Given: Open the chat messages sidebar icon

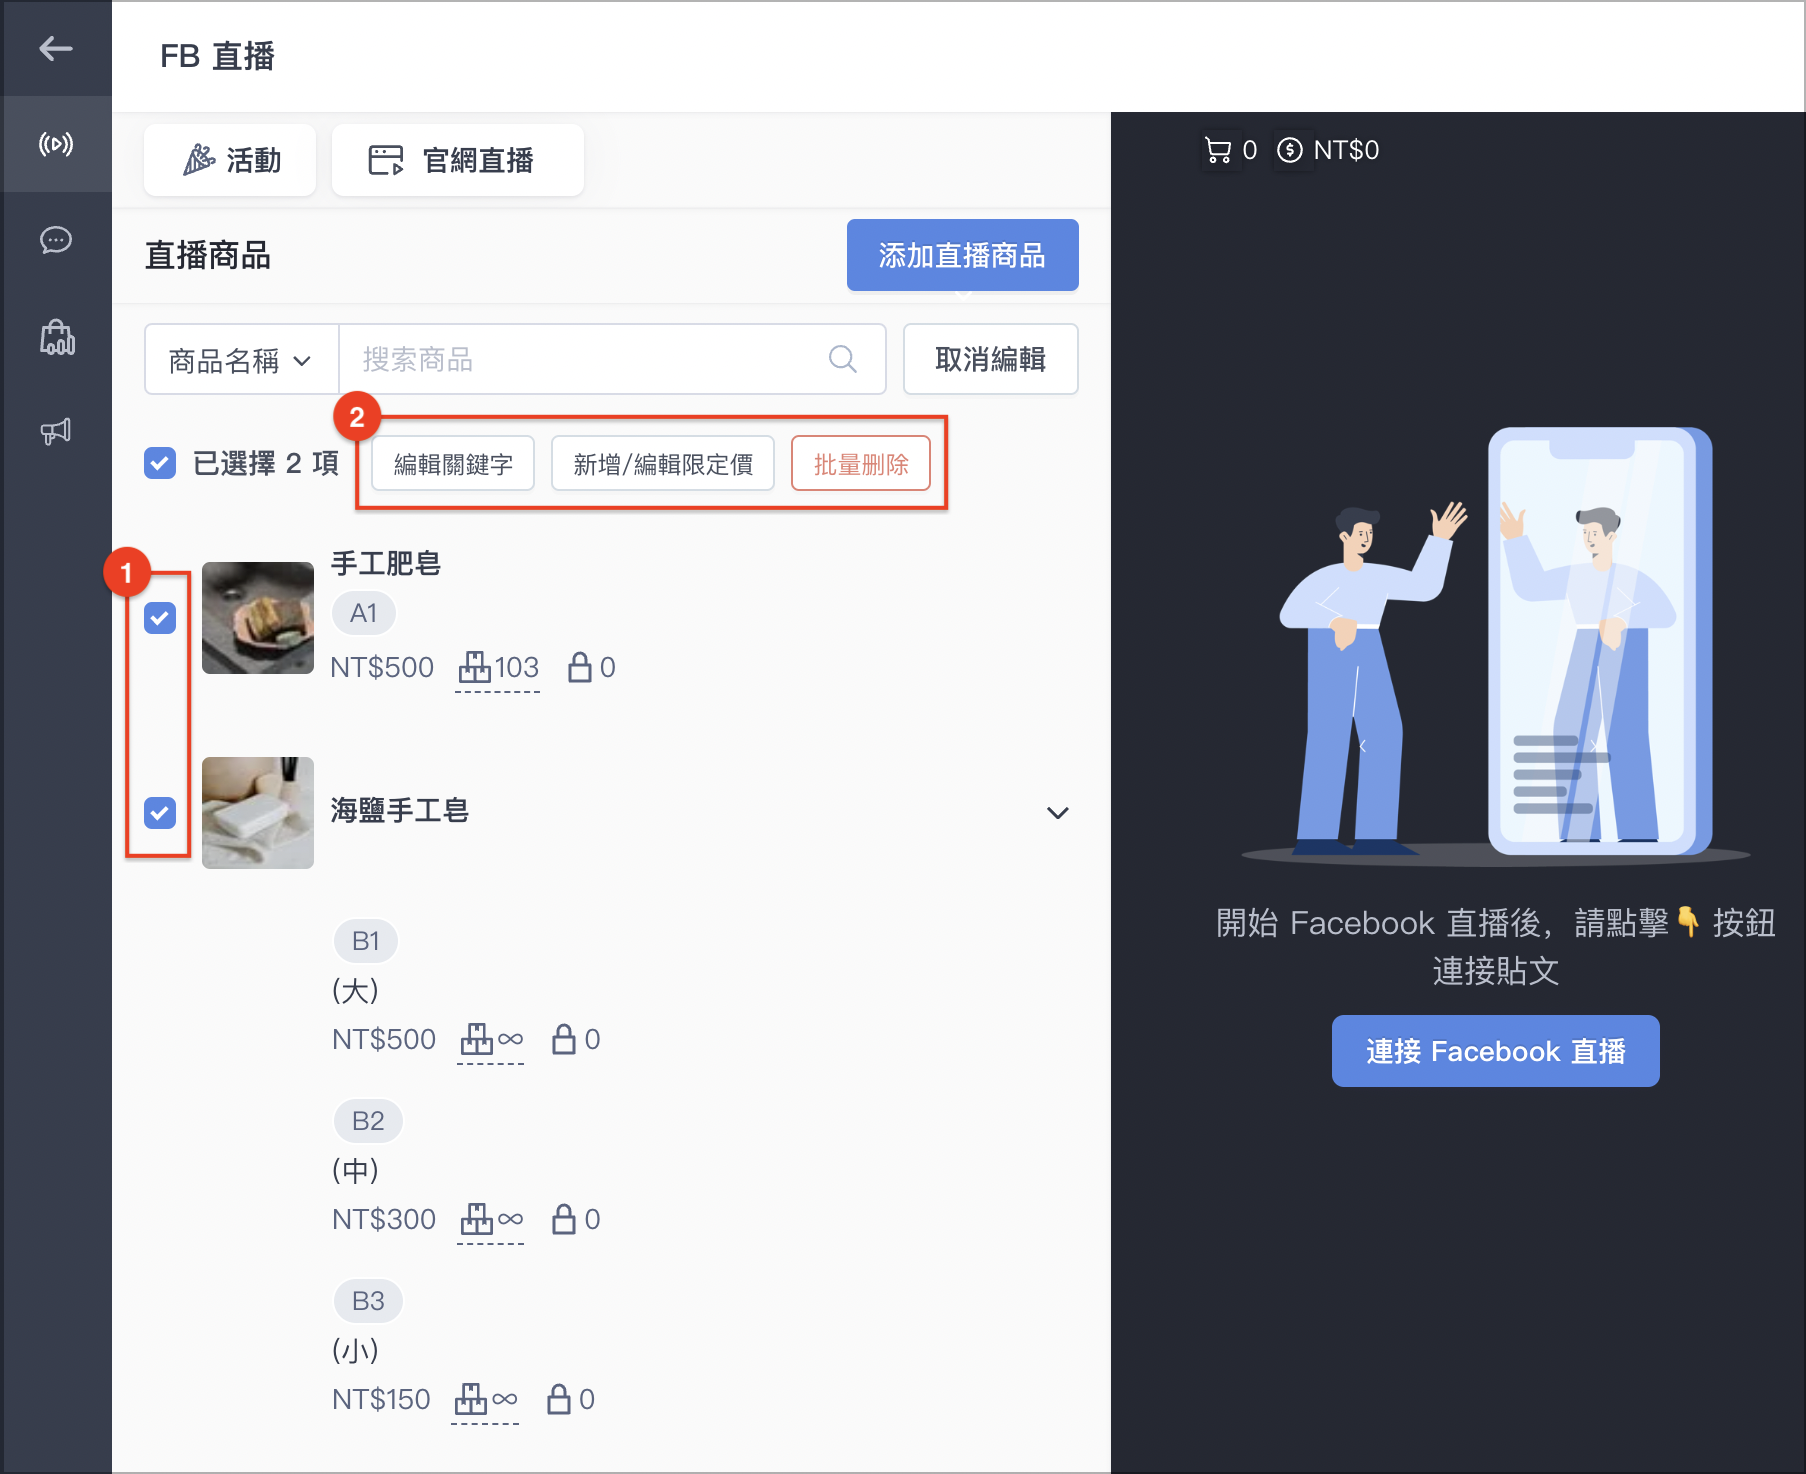Looking at the screenshot, I should tap(56, 240).
